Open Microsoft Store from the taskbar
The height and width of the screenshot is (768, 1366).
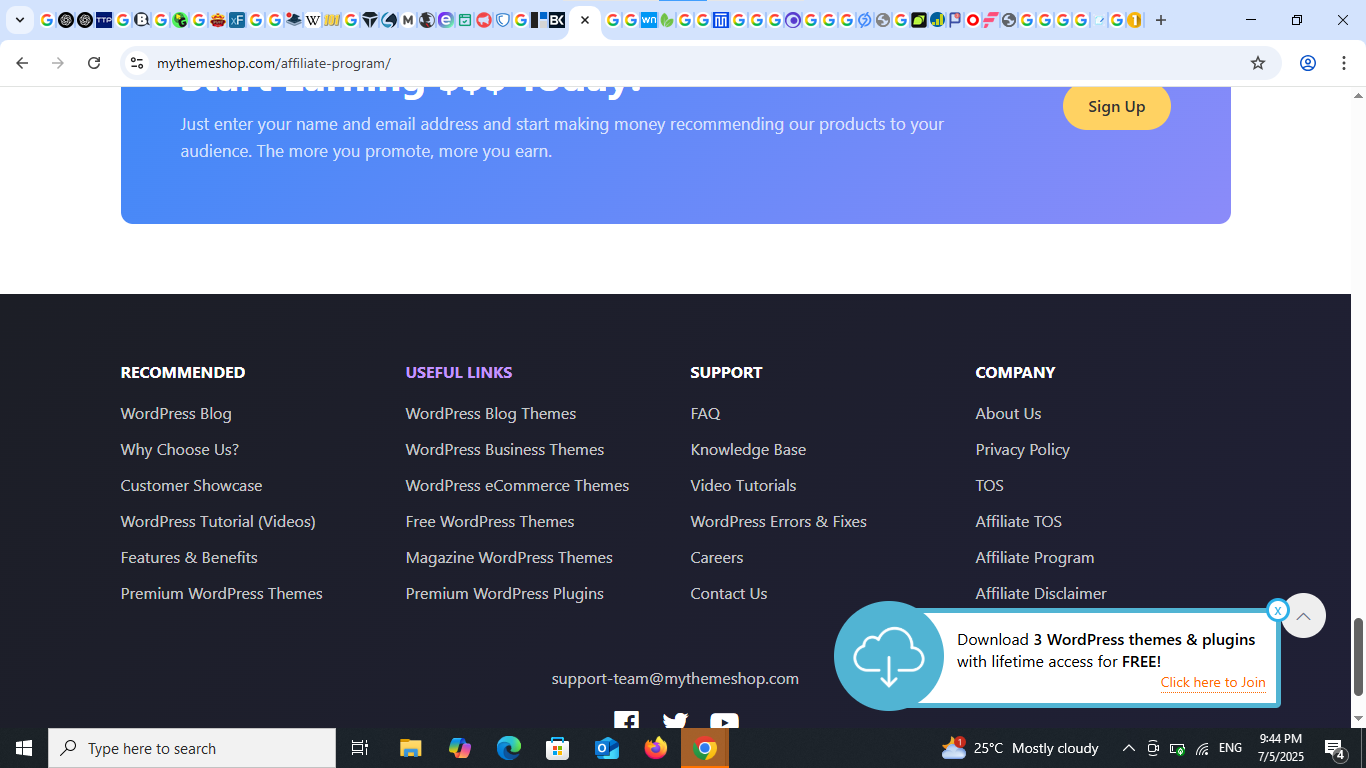pos(558,748)
